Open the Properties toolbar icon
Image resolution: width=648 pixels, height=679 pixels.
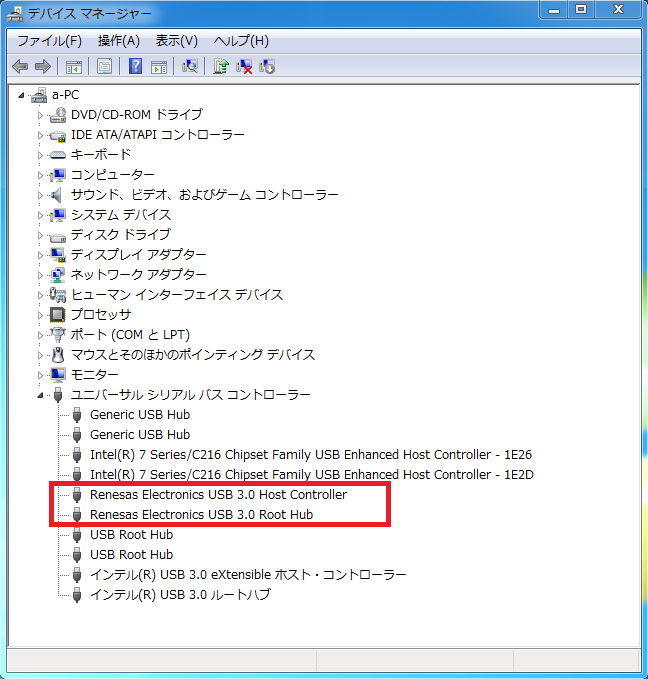click(104, 67)
